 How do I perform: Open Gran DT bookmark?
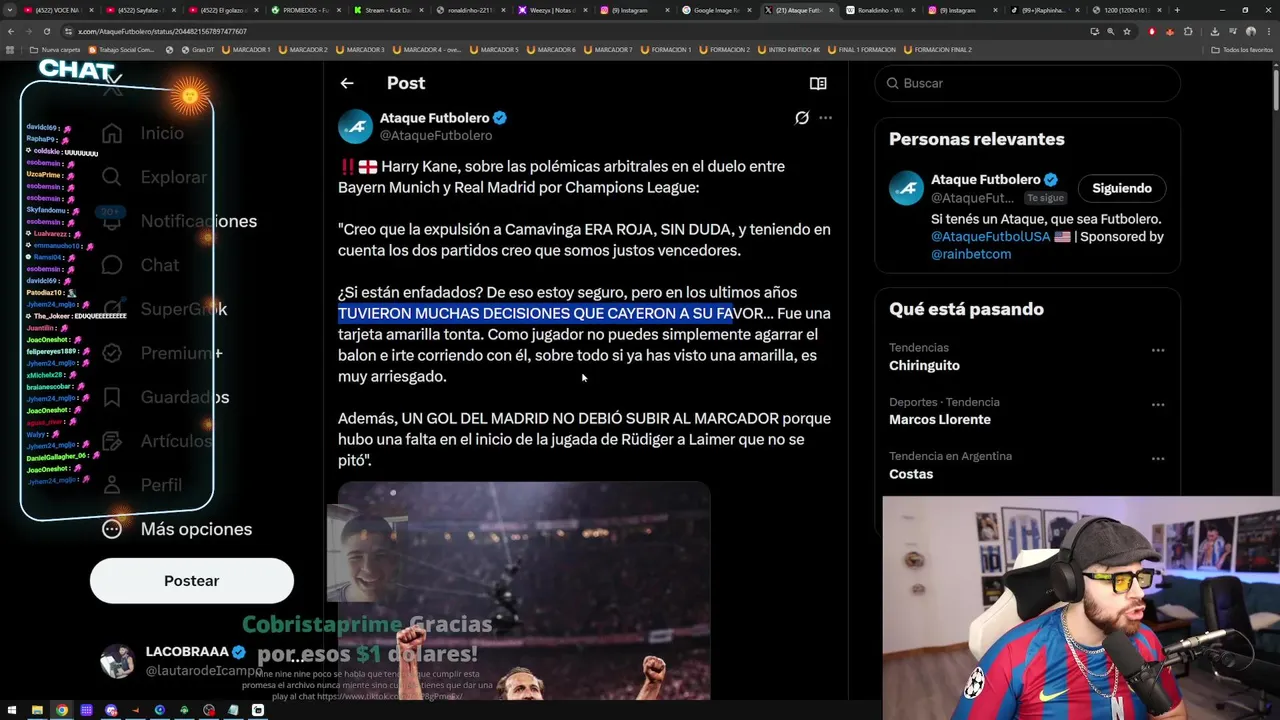click(x=196, y=49)
